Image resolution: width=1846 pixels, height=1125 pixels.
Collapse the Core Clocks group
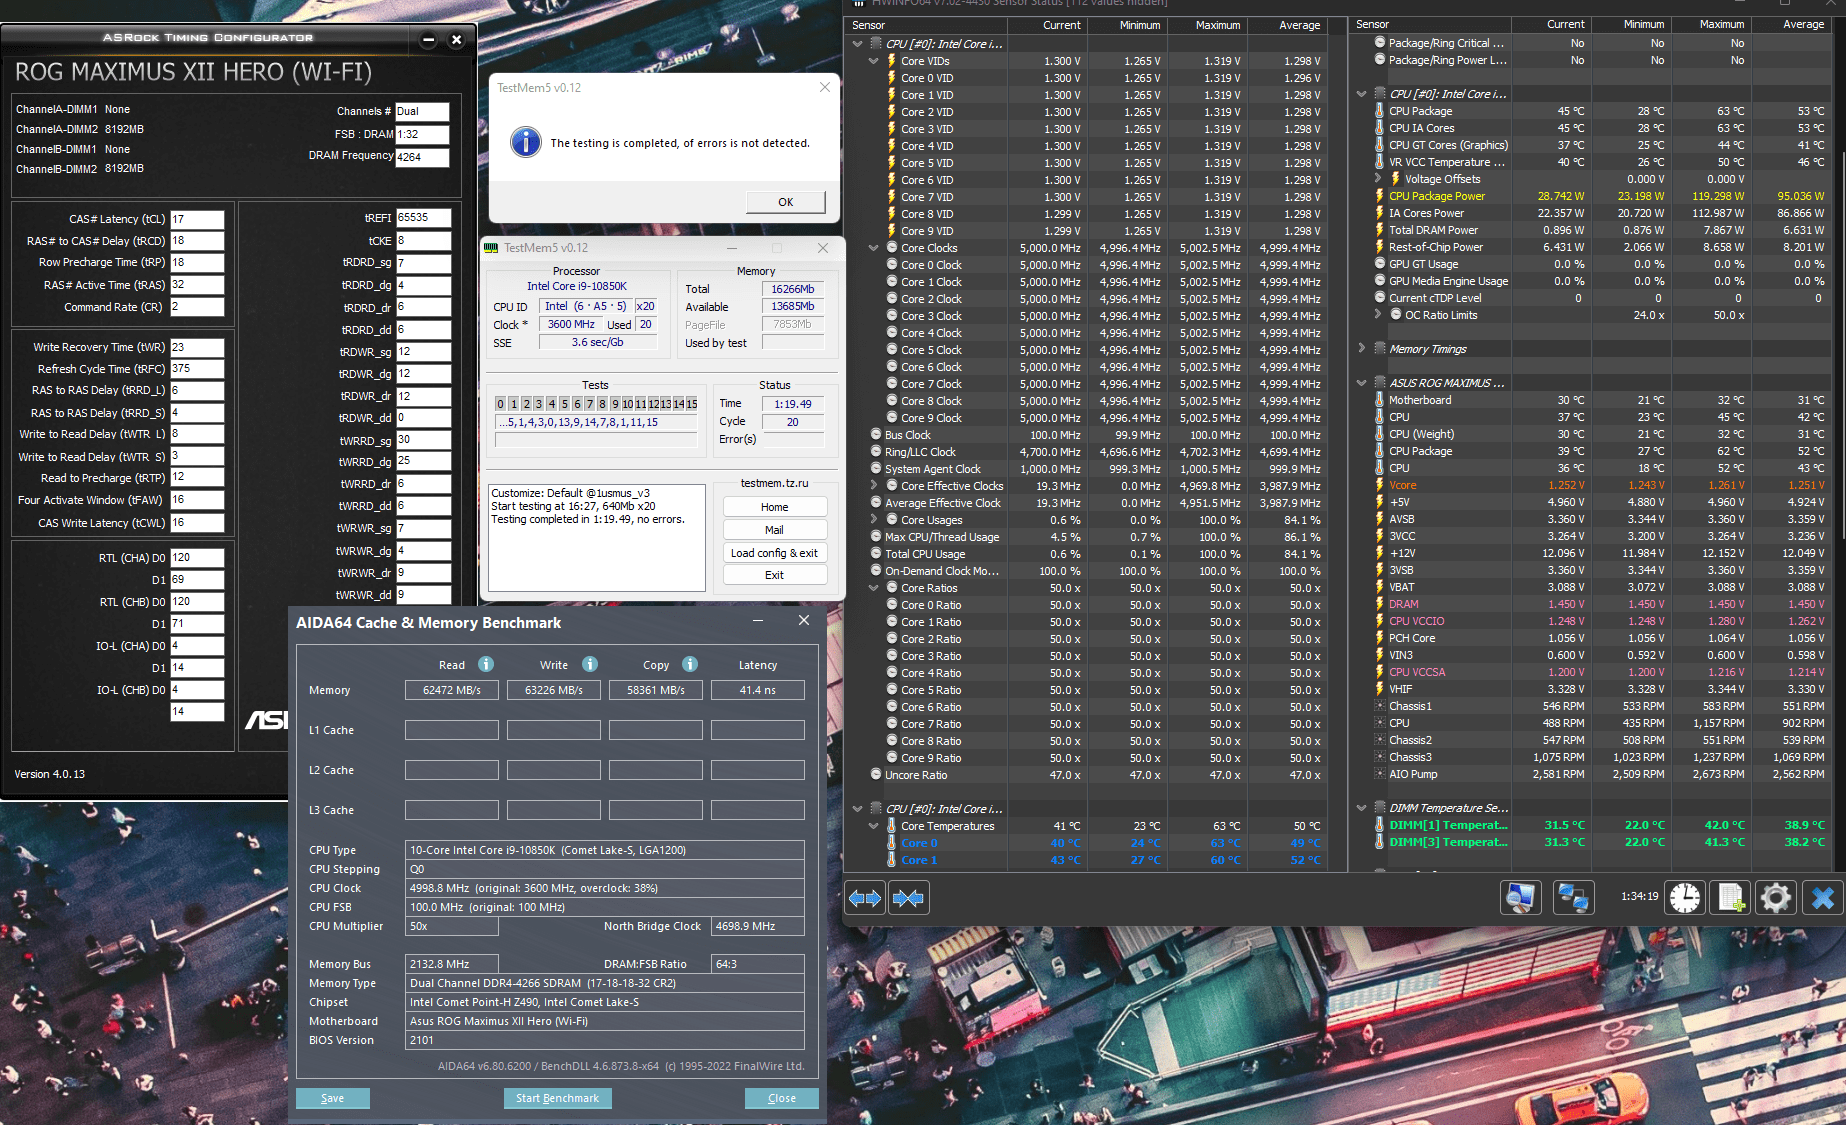tap(874, 248)
